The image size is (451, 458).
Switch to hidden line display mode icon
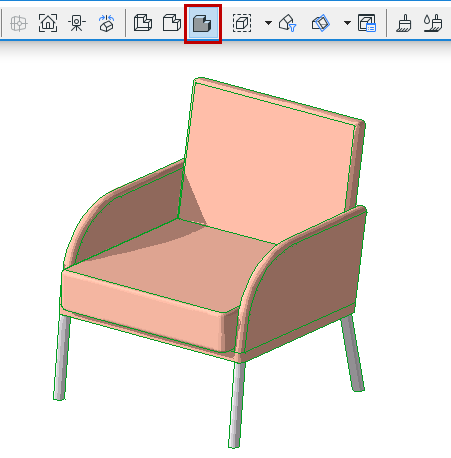172,23
